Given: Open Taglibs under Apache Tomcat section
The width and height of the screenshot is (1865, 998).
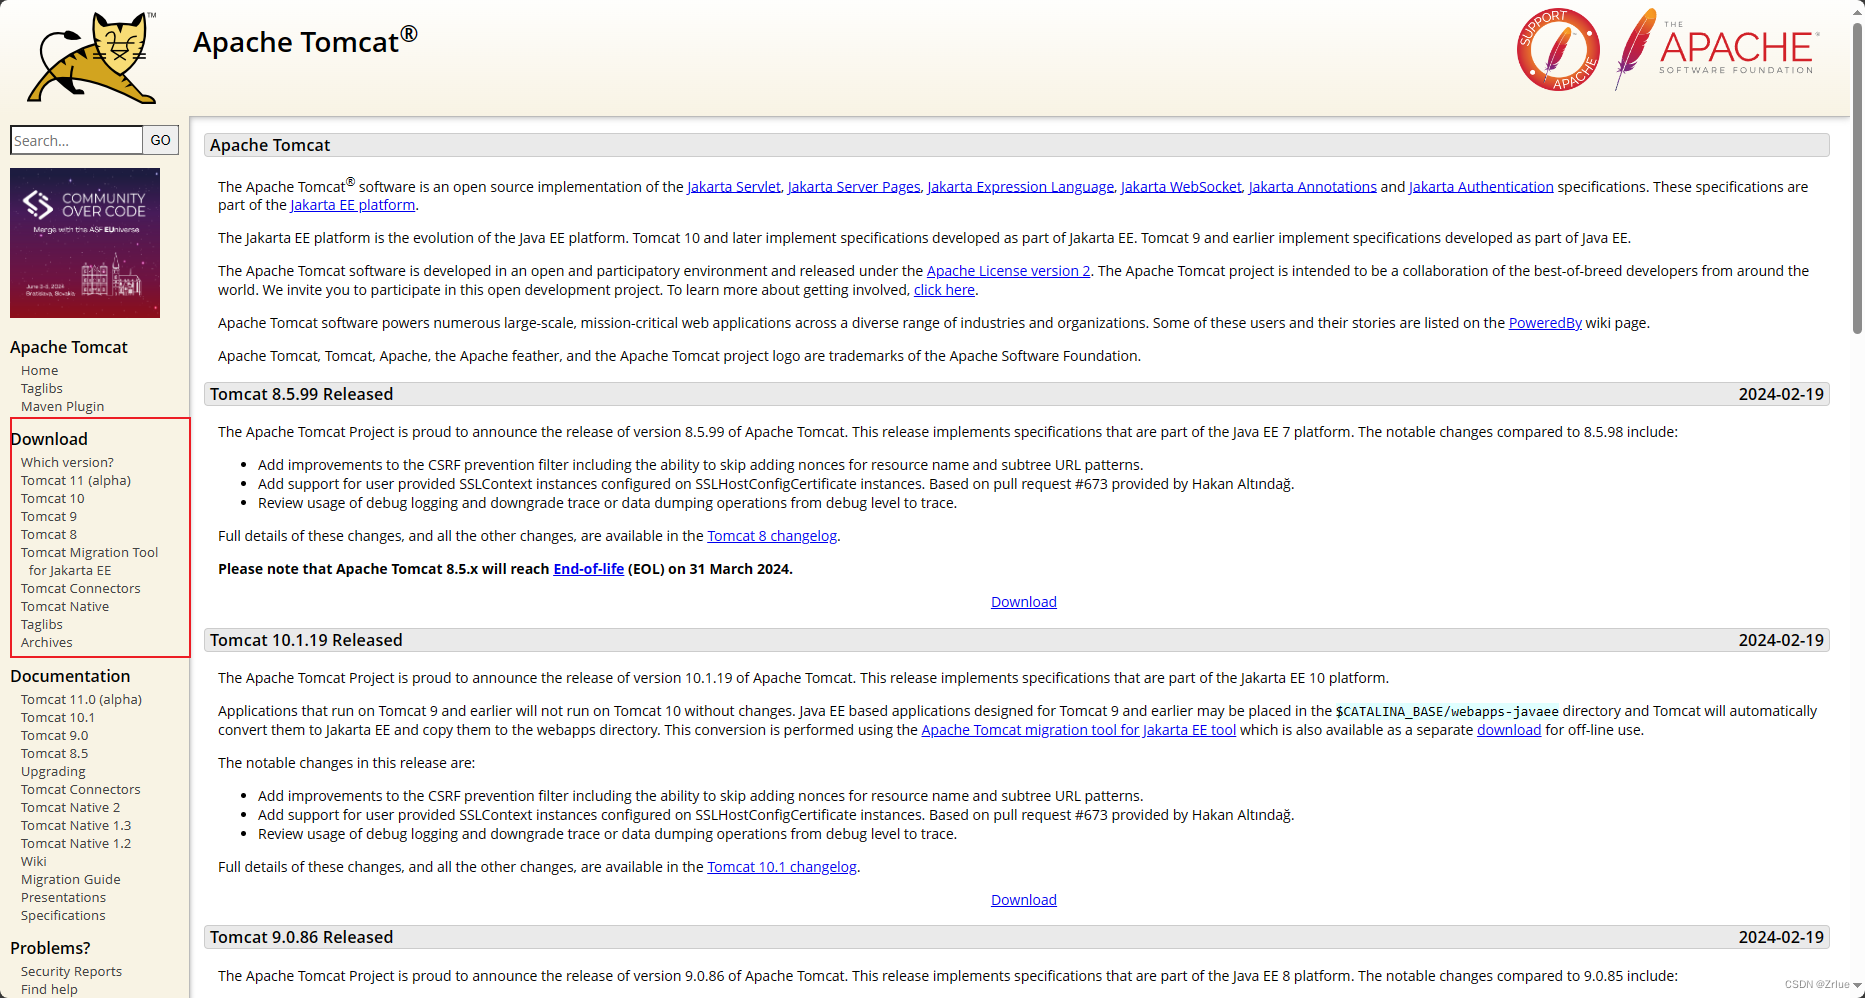Looking at the screenshot, I should pos(42,389).
